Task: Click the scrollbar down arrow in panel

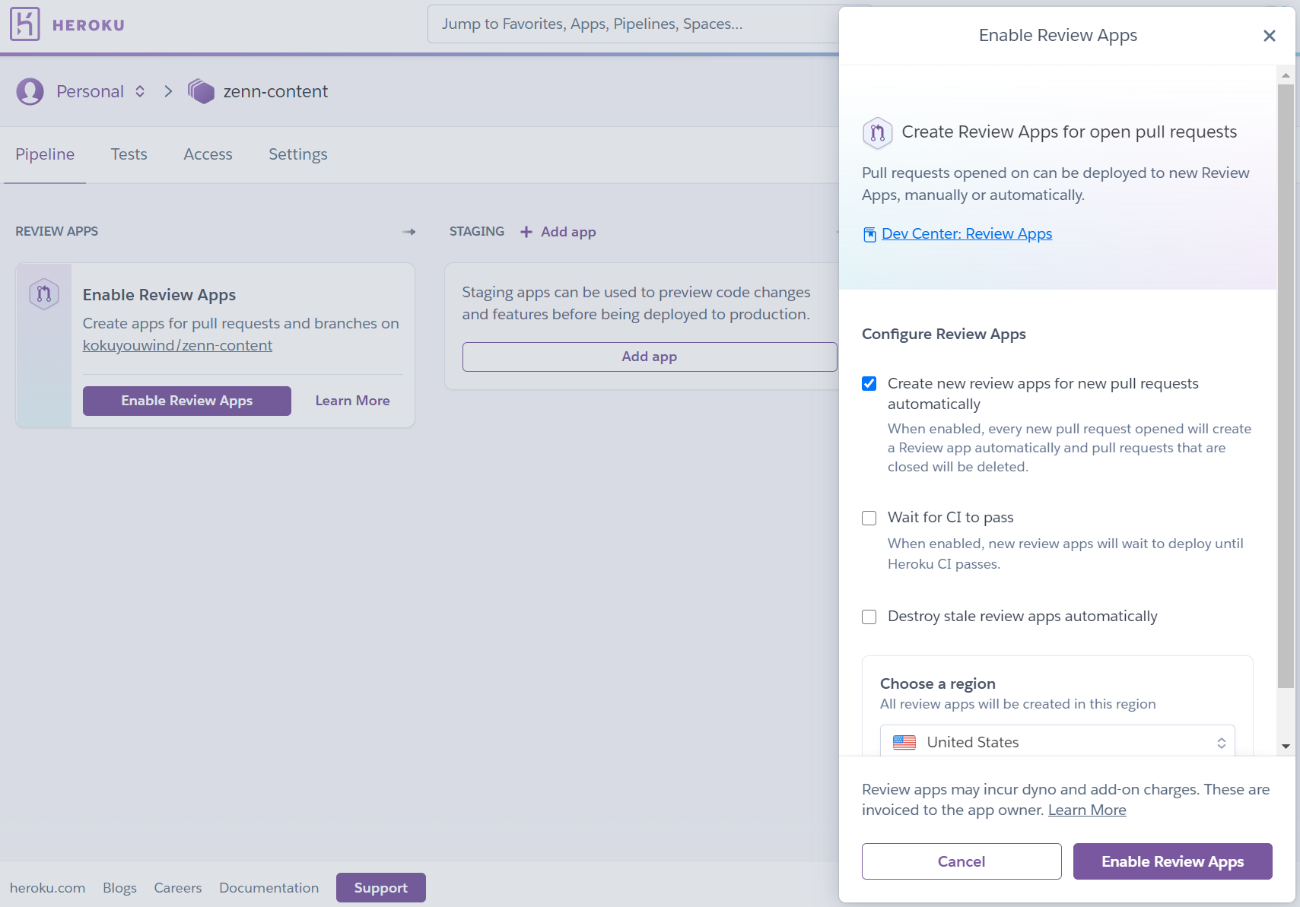Action: point(1286,746)
